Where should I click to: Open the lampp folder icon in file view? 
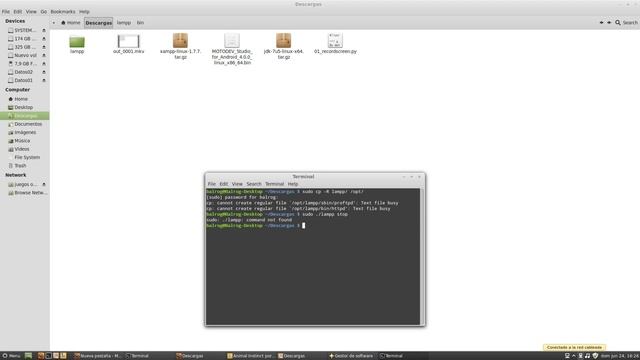click(77, 42)
